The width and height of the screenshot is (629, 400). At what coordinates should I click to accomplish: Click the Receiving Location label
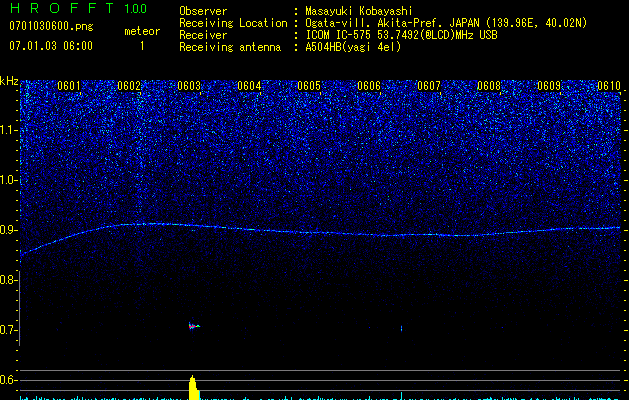(x=233, y=23)
